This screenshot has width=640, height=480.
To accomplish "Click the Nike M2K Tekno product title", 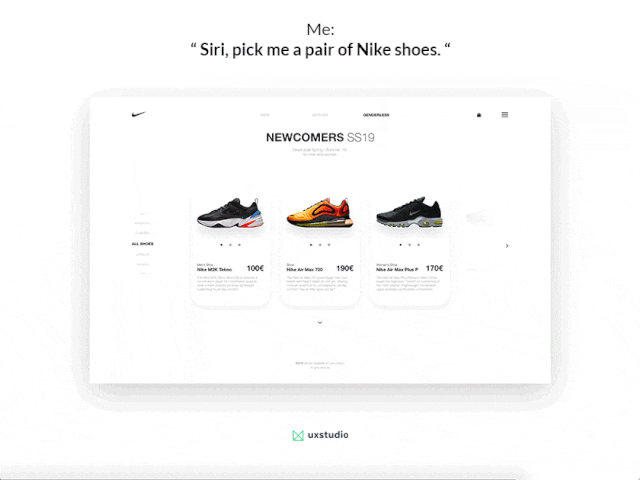I will tap(214, 270).
